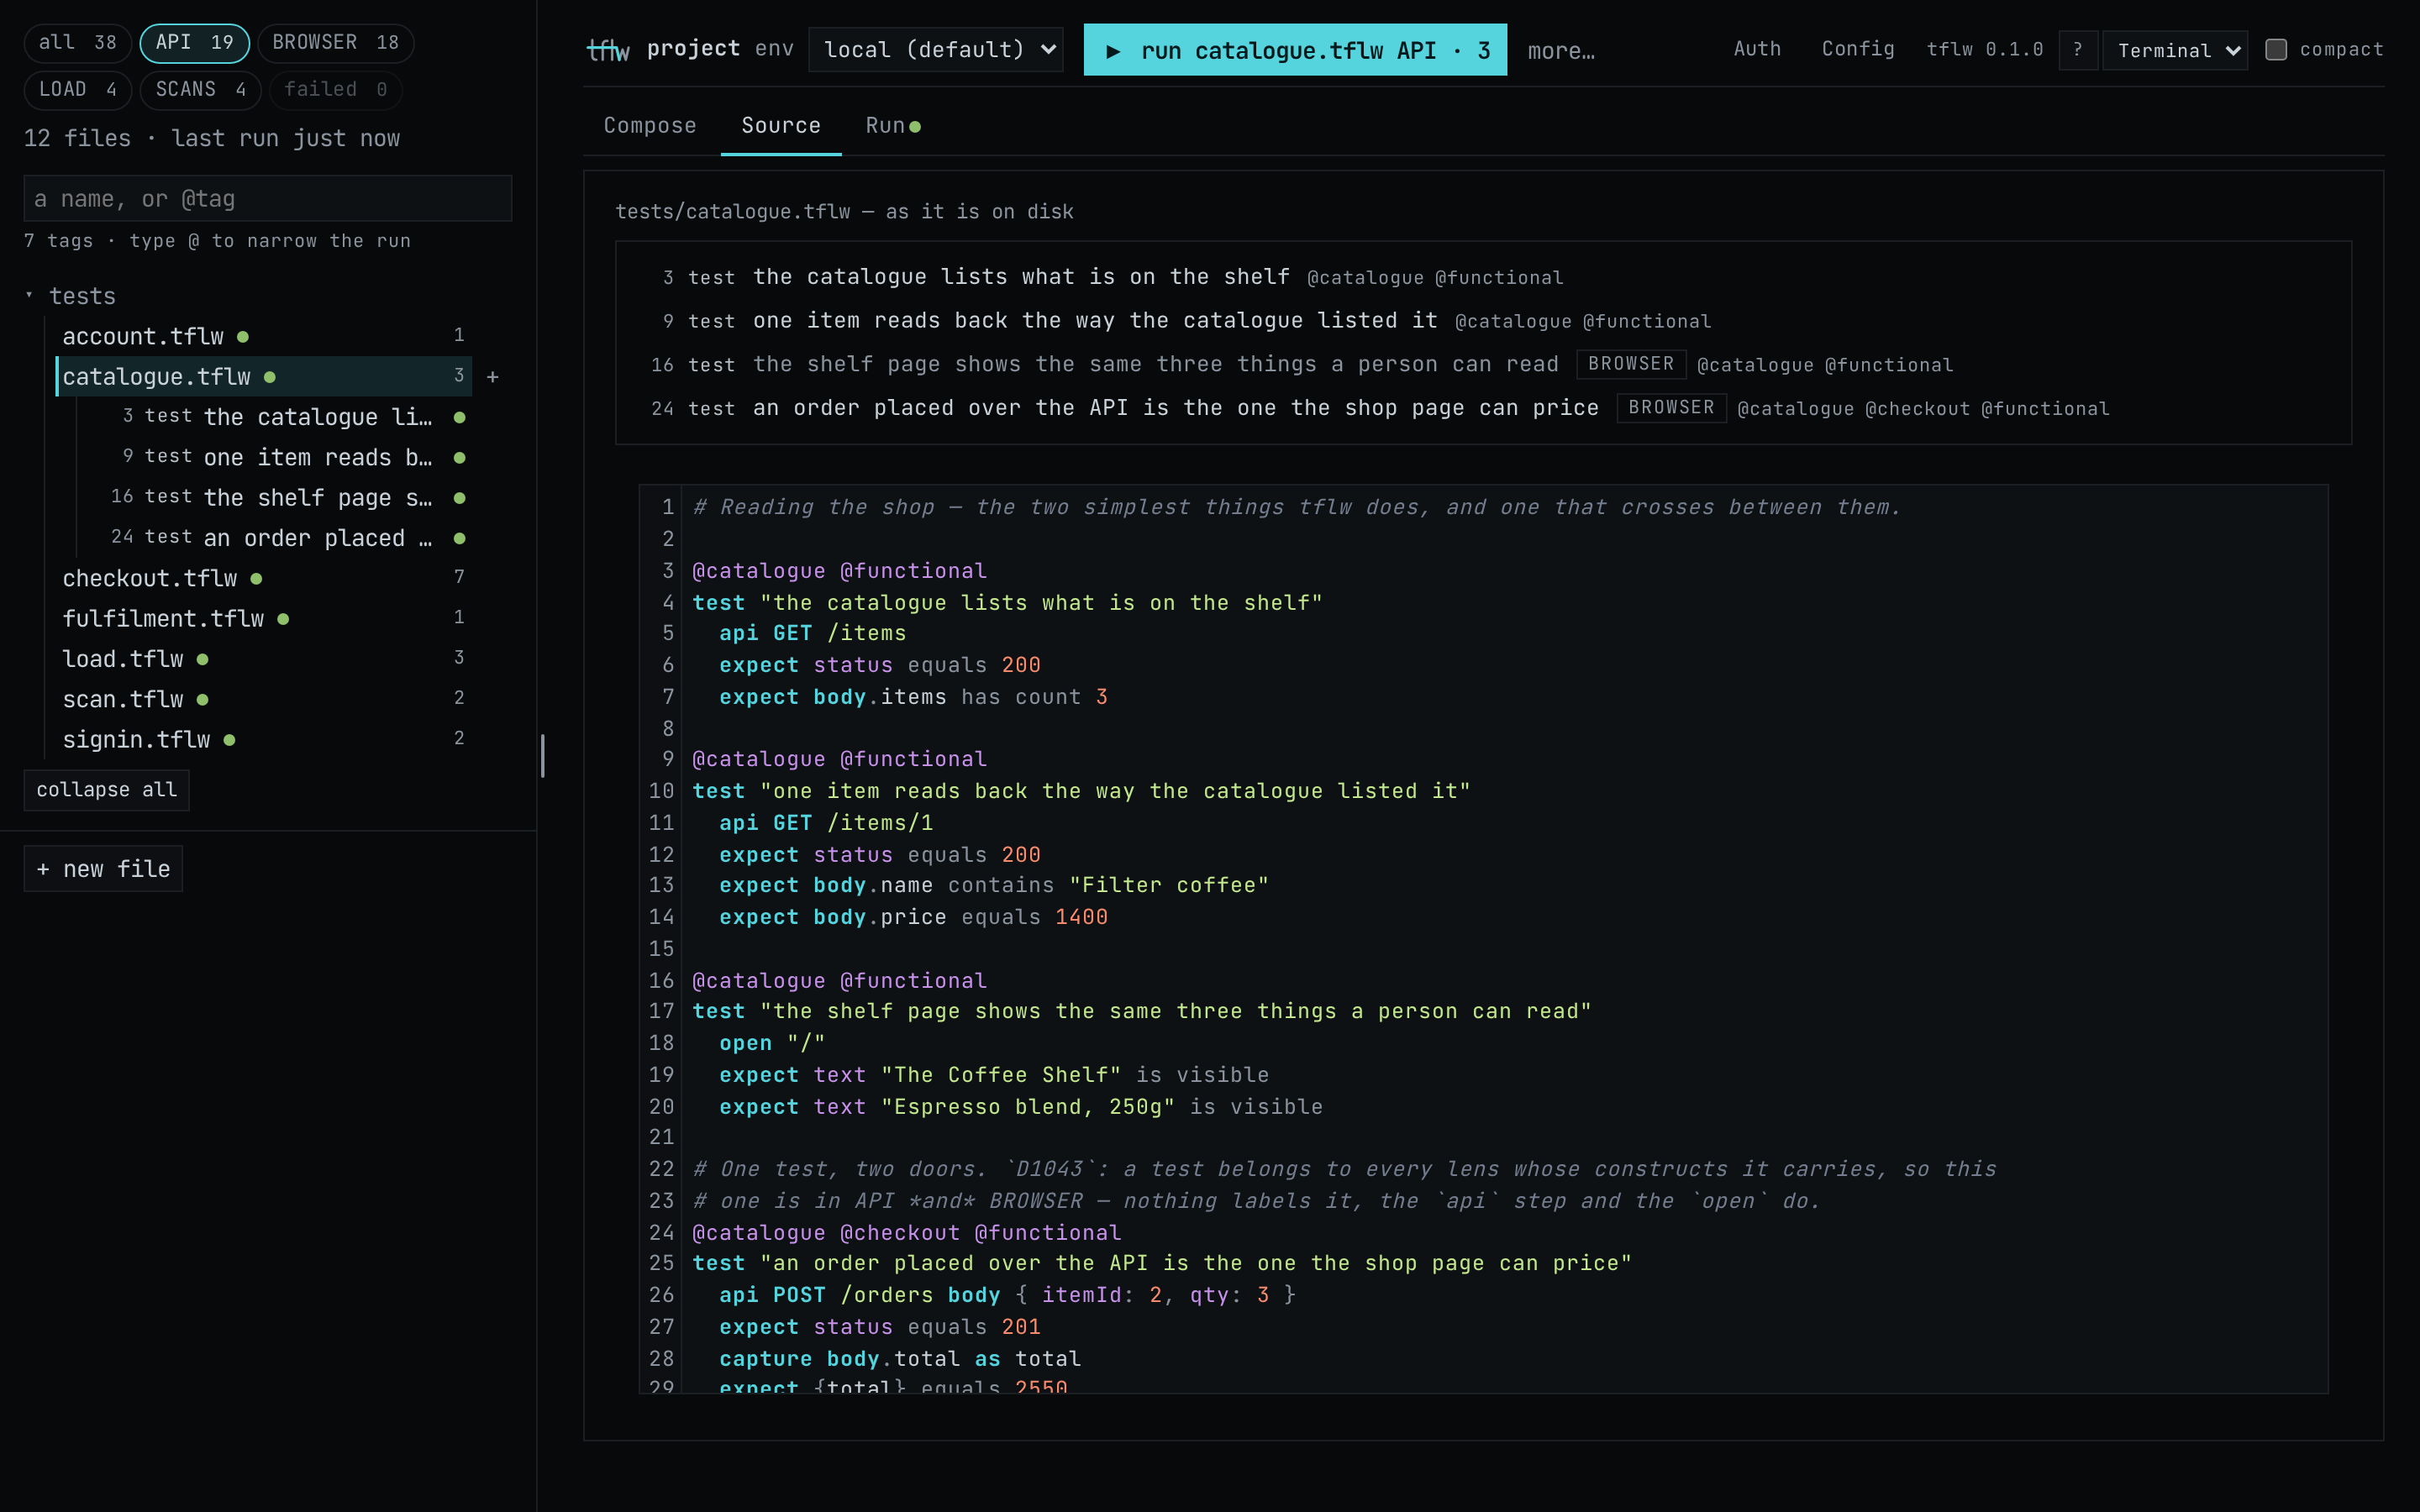The image size is (2420, 1512).
Task: Toggle the 'API 19' filter chip
Action: 195,43
